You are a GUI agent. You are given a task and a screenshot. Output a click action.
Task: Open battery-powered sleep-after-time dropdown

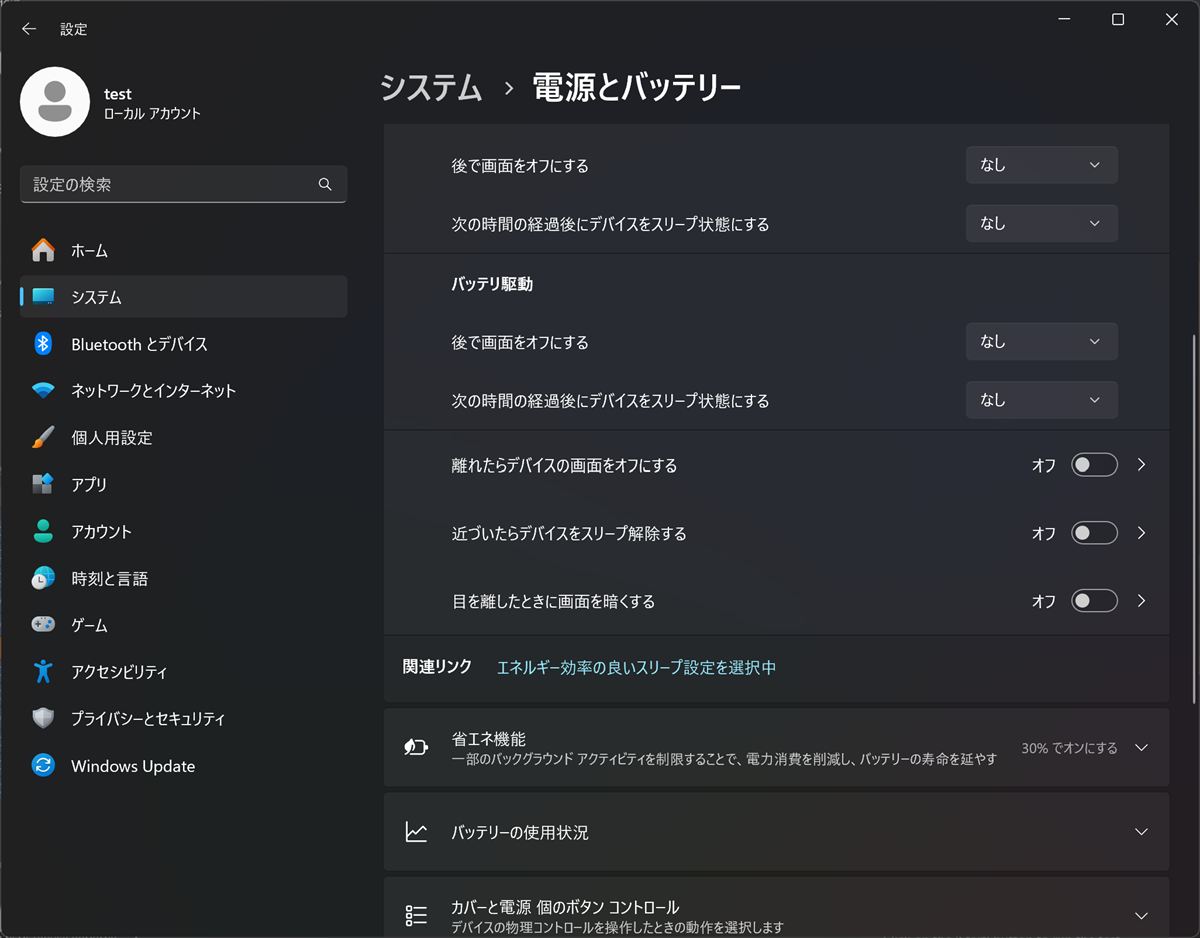tap(1041, 400)
